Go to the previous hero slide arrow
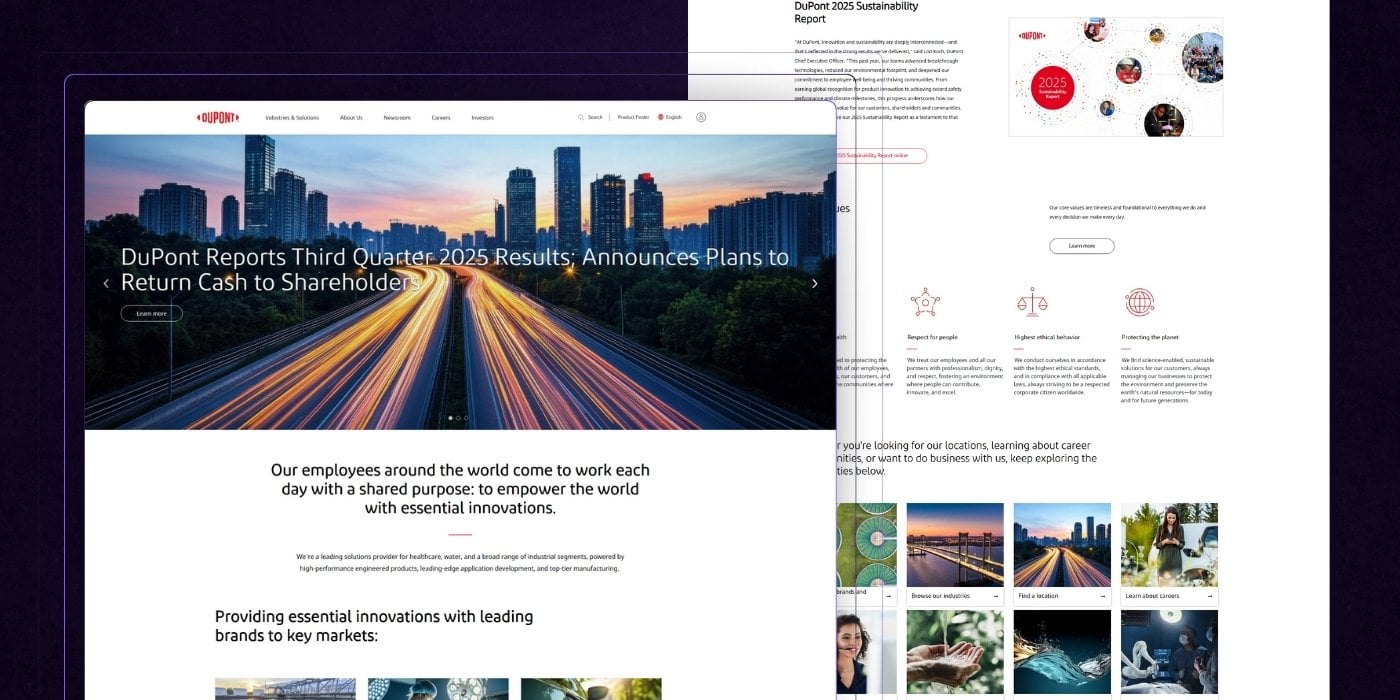The image size is (1400, 700). [106, 284]
